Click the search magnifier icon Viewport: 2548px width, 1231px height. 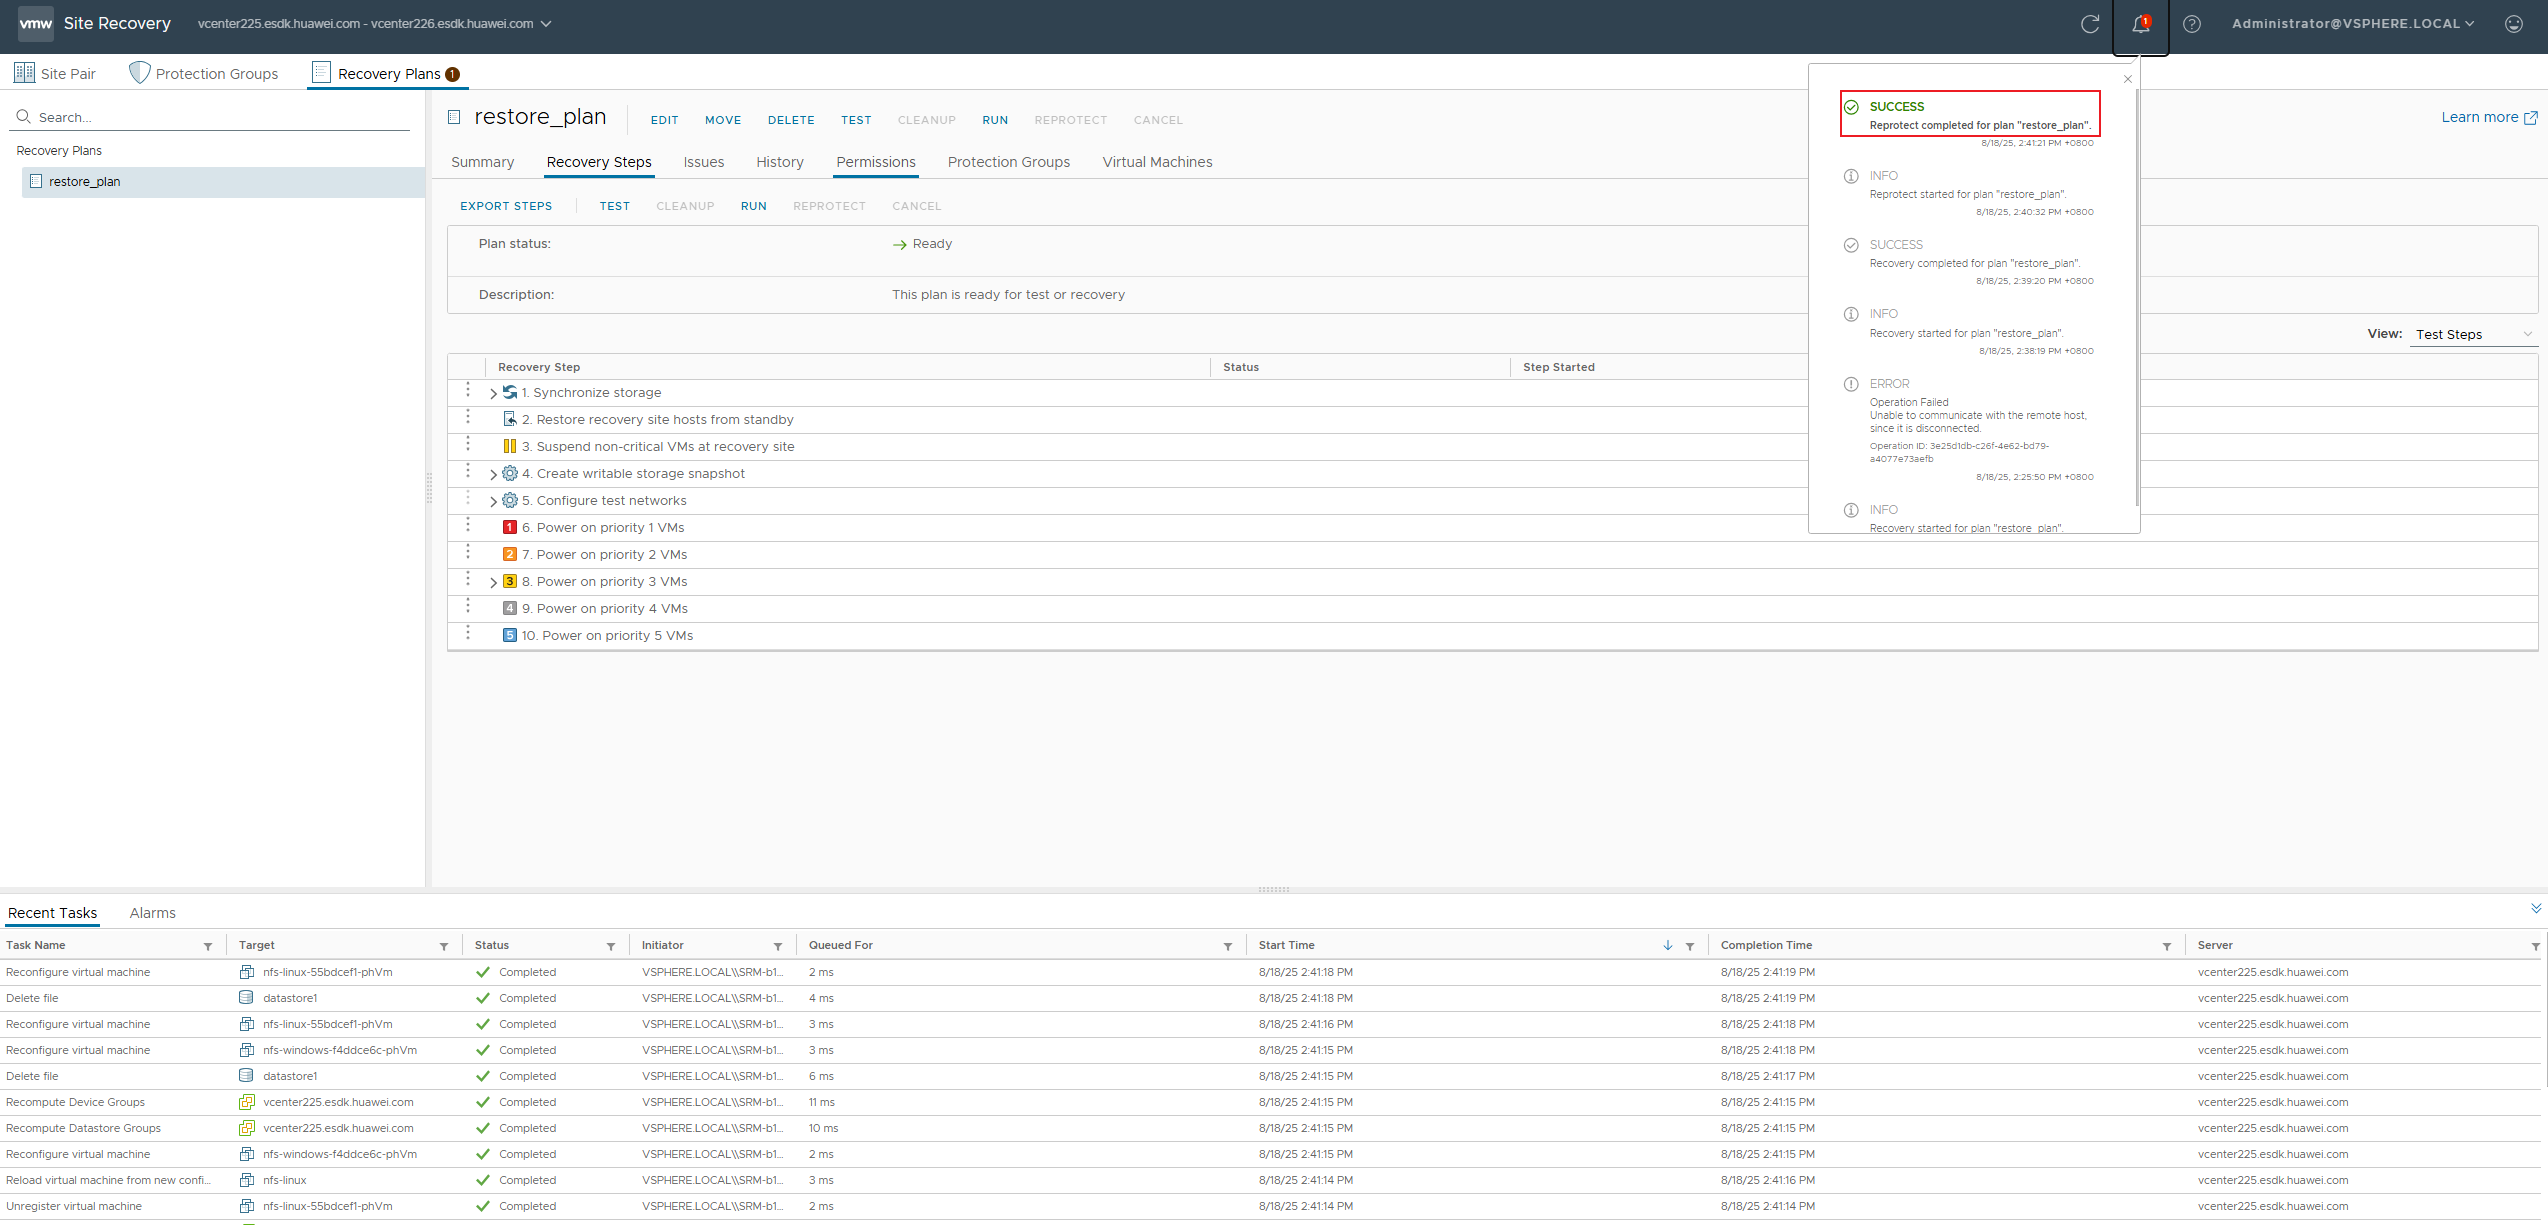[24, 117]
